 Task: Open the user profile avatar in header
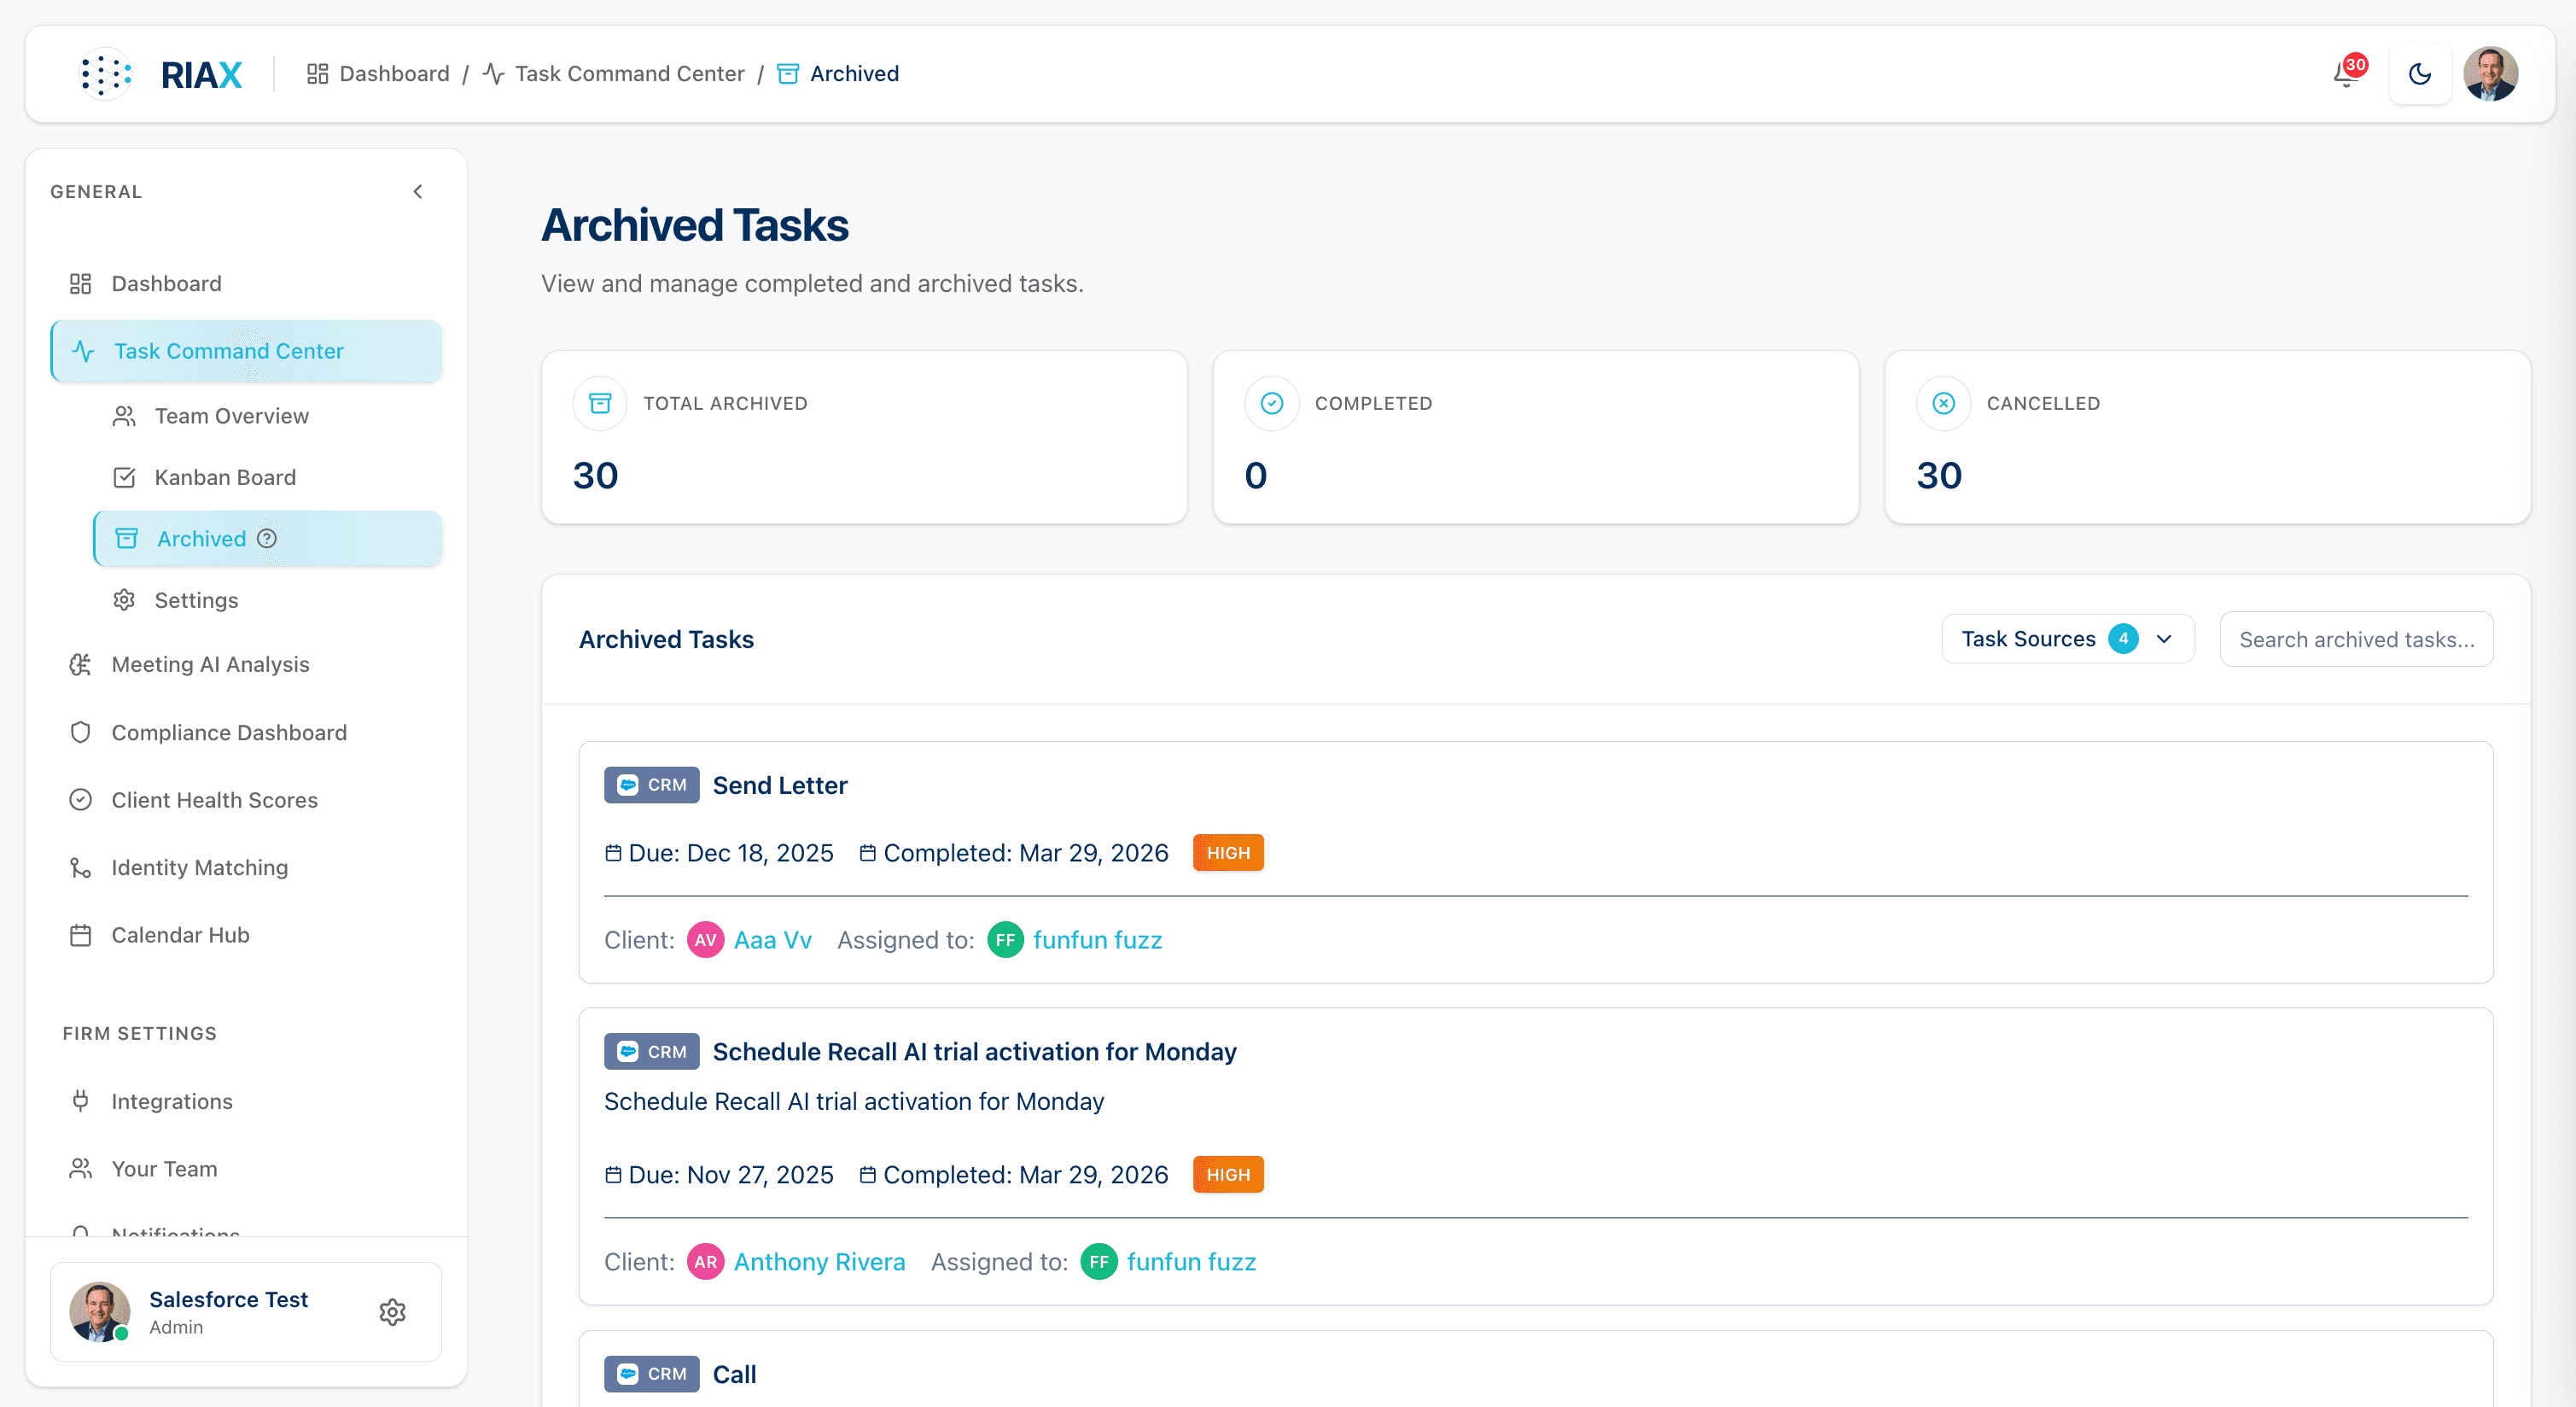2490,74
